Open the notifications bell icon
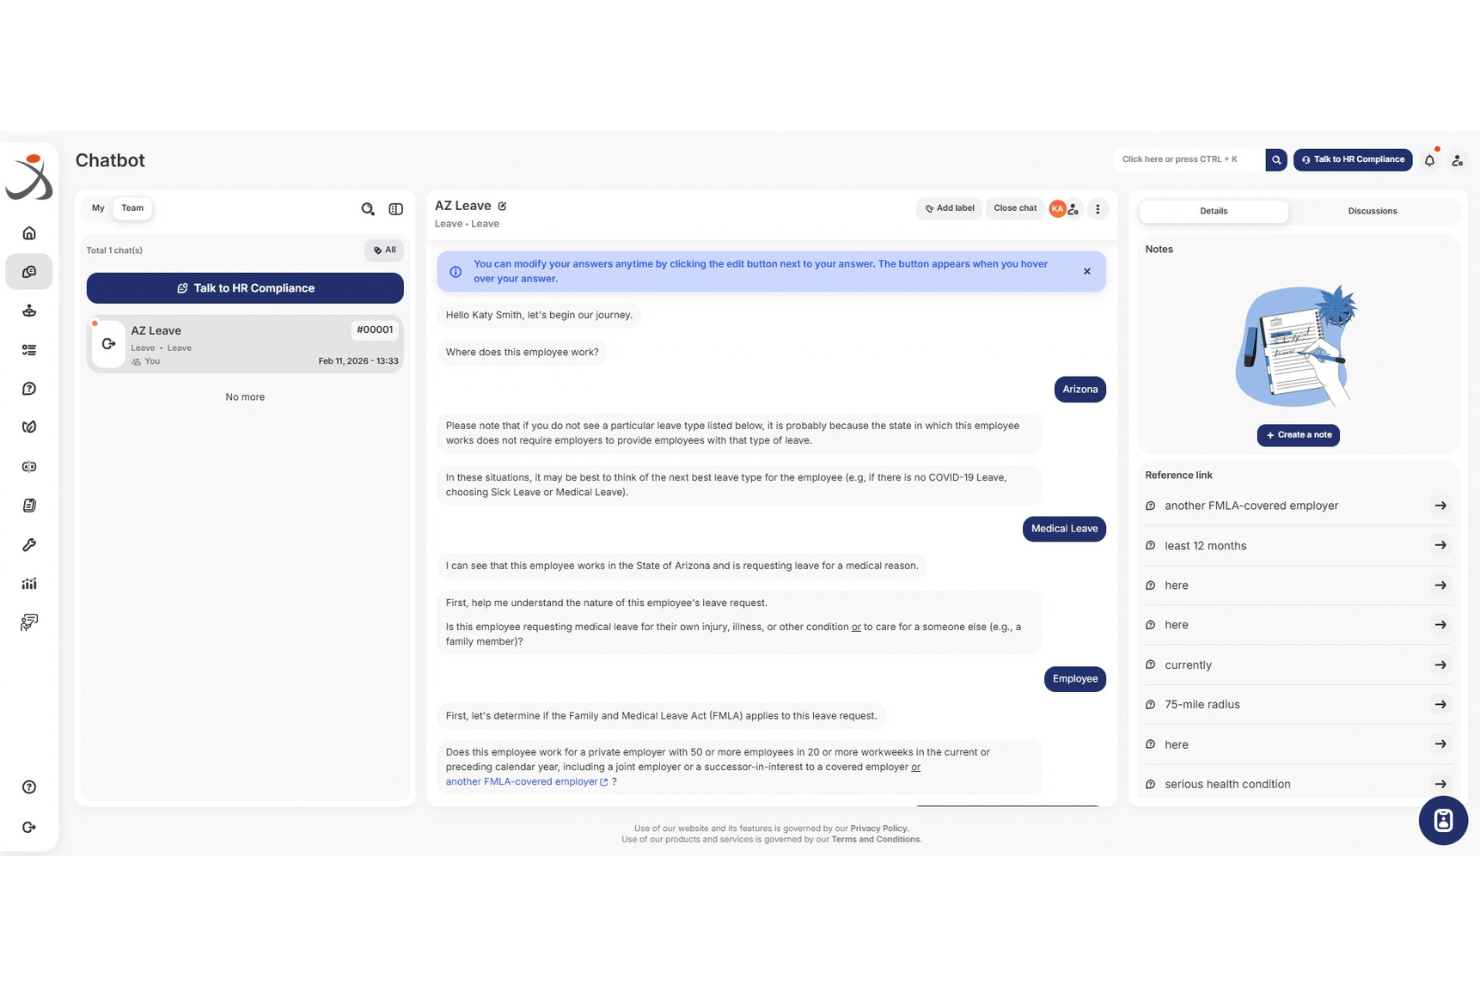 tap(1430, 160)
